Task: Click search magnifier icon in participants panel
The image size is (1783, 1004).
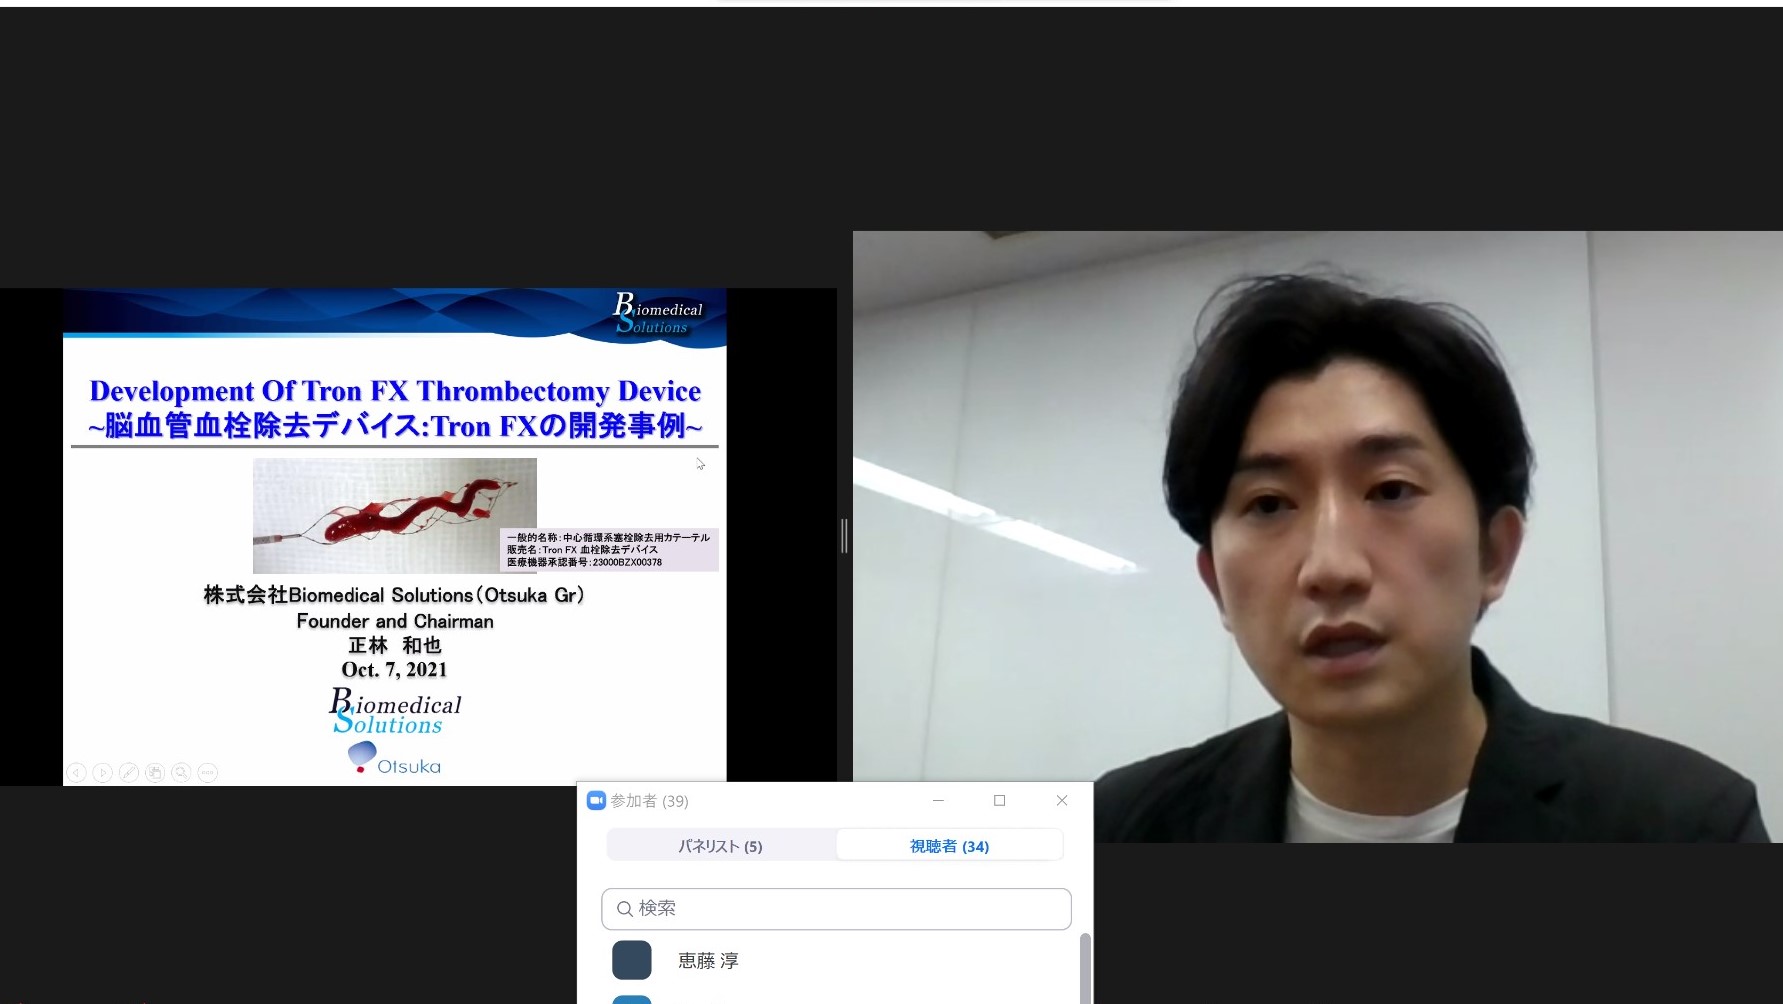Action: tap(624, 909)
